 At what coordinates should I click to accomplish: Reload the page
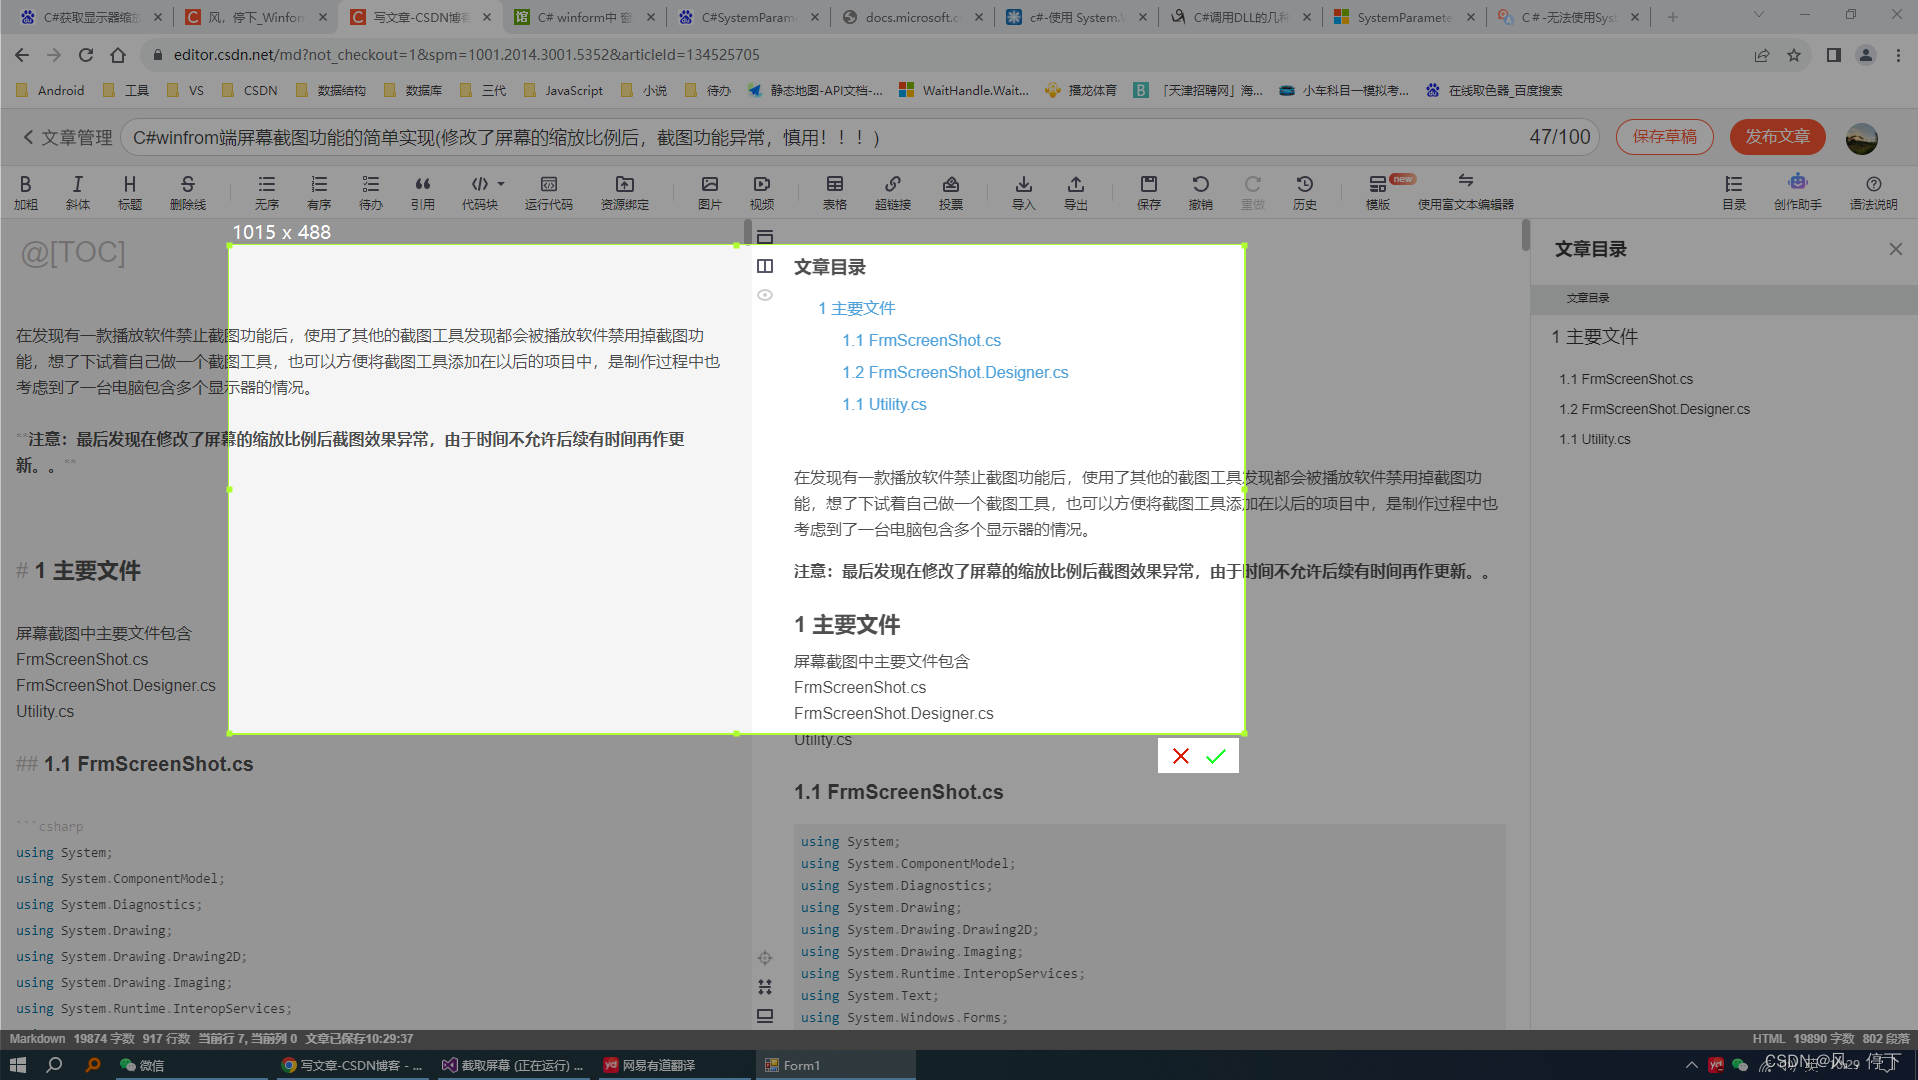86,55
